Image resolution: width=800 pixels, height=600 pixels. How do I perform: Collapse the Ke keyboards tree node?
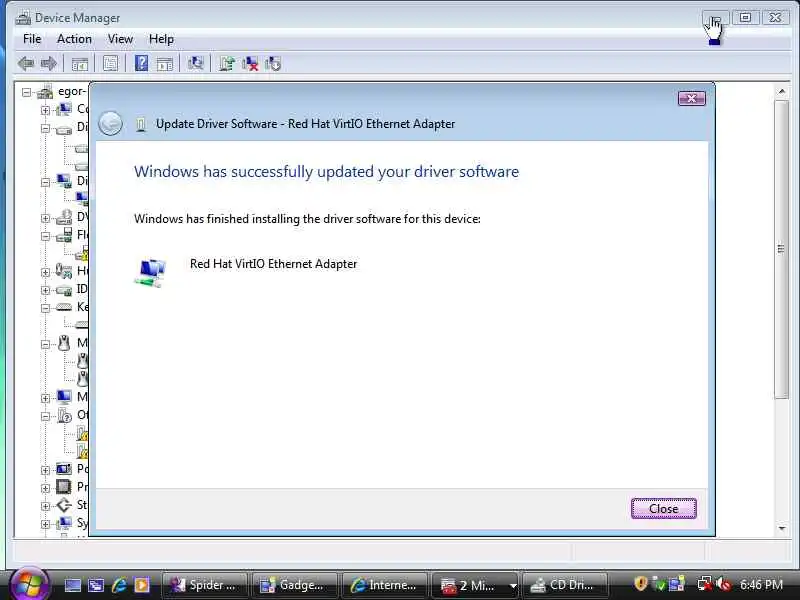coord(45,308)
